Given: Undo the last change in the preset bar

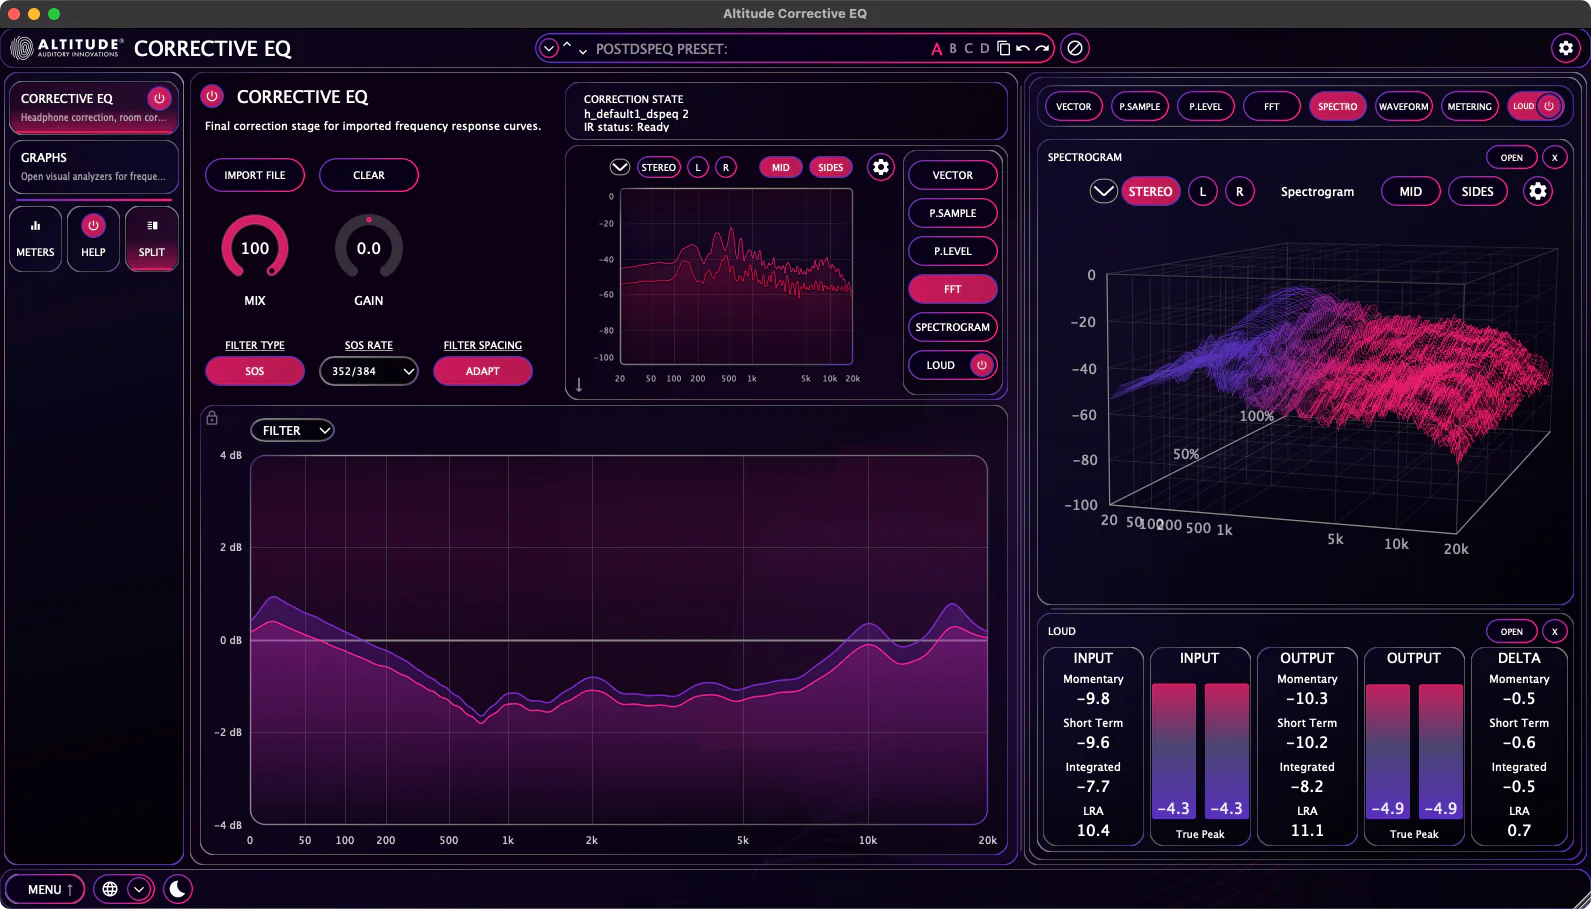Looking at the screenshot, I should pyautogui.click(x=1022, y=48).
